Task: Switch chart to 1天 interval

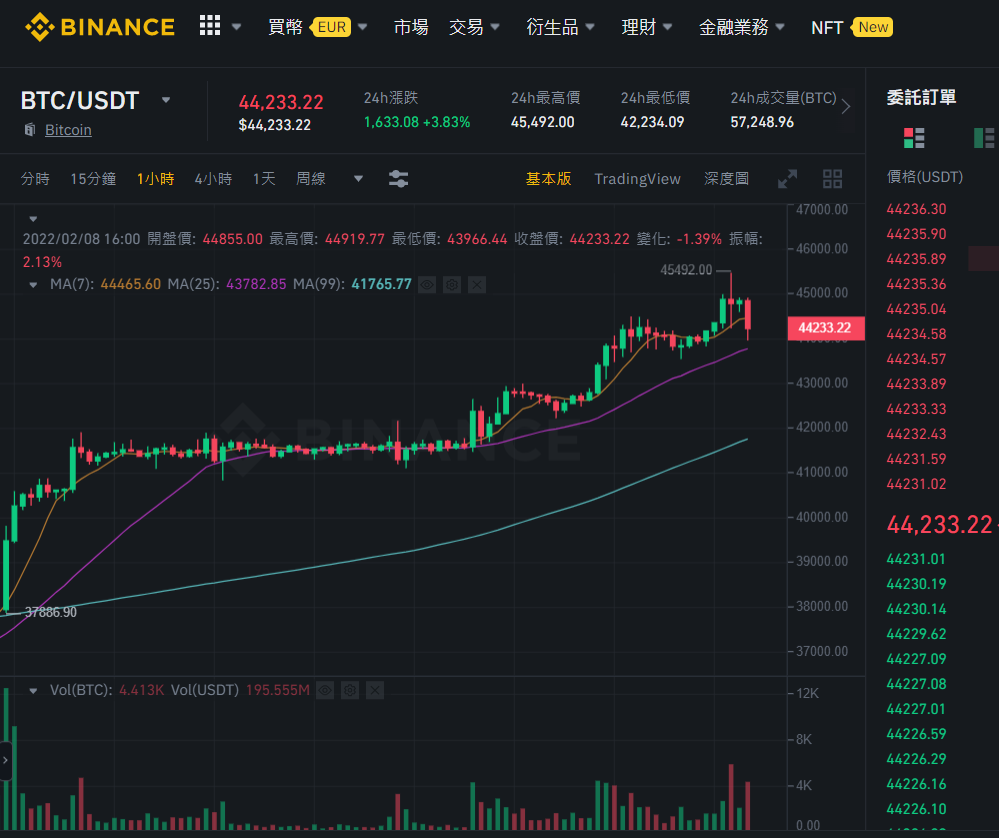Action: click(x=264, y=179)
